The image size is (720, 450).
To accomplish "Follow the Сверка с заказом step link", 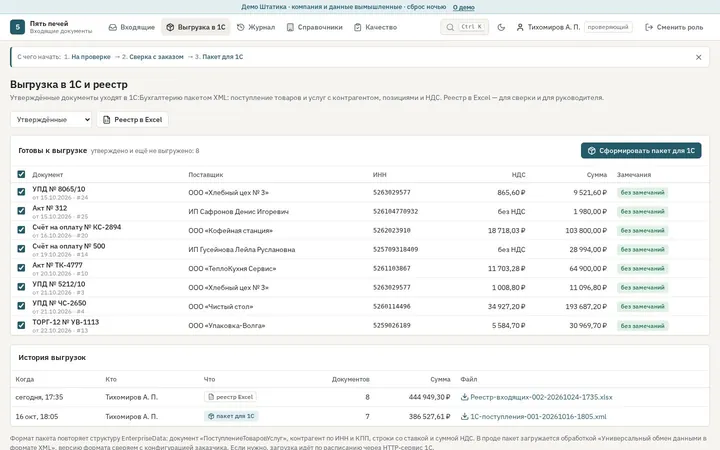I will pyautogui.click(x=156, y=57).
